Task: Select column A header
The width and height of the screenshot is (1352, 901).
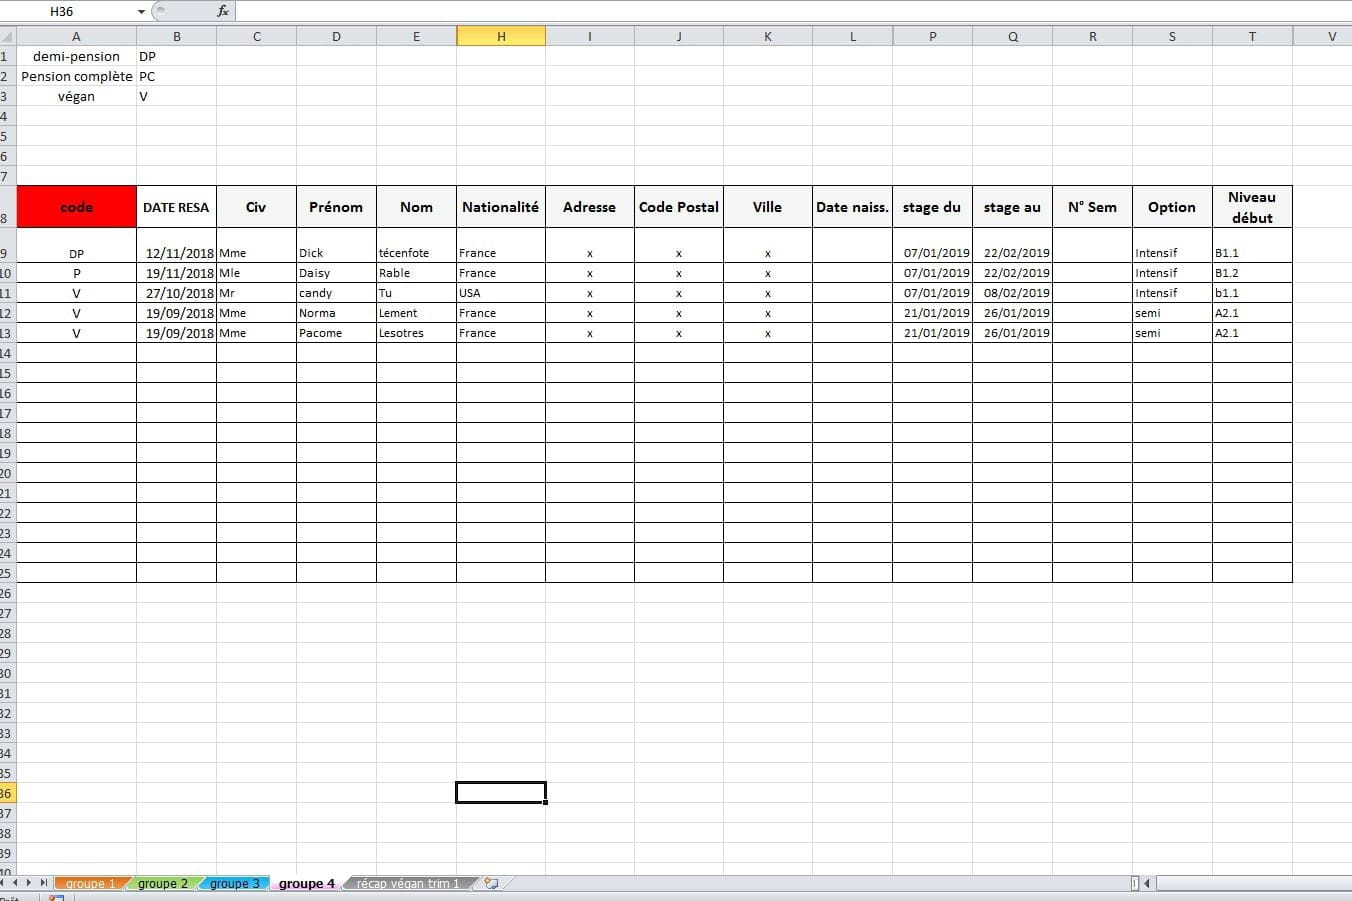Action: tap(76, 36)
